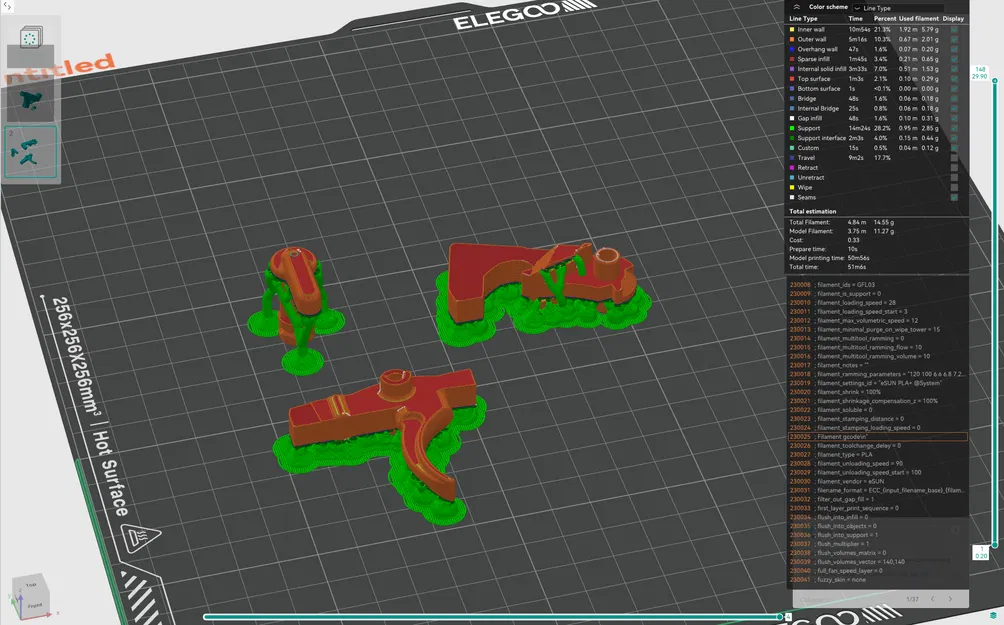Viewport: 1004px width, 625px height.
Task: Toggle display of Seams
Action: tap(954, 197)
